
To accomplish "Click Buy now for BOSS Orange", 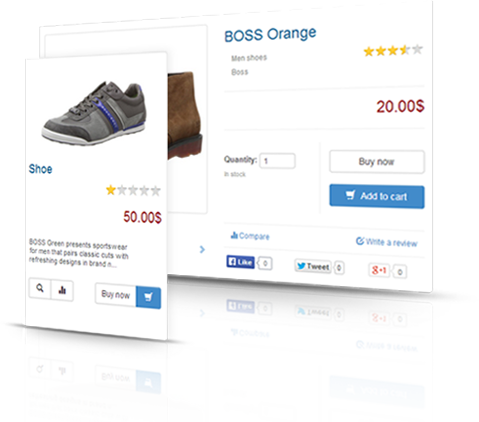I will (377, 162).
